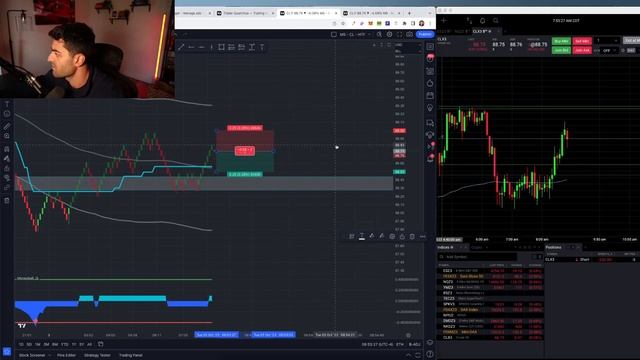Viewport: 640px width, 360px height.
Task: Toggle the ETH session button
Action: [x=399, y=344]
